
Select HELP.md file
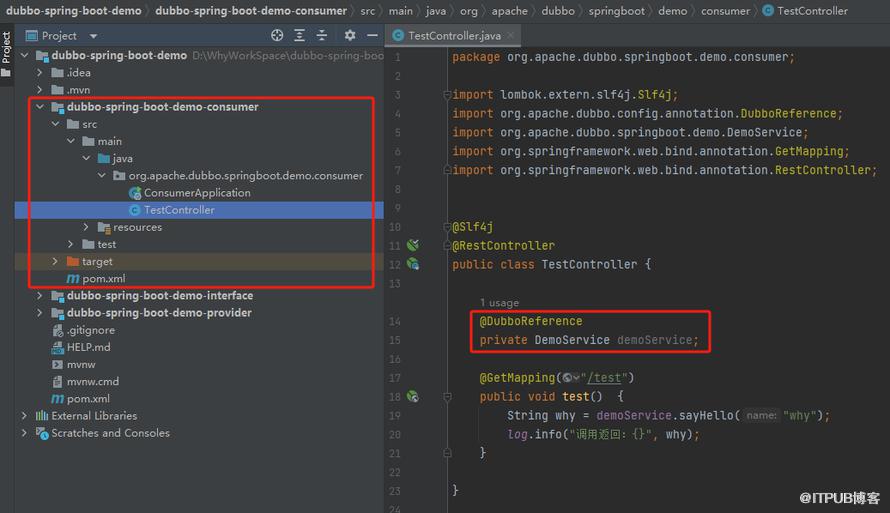click(x=89, y=347)
